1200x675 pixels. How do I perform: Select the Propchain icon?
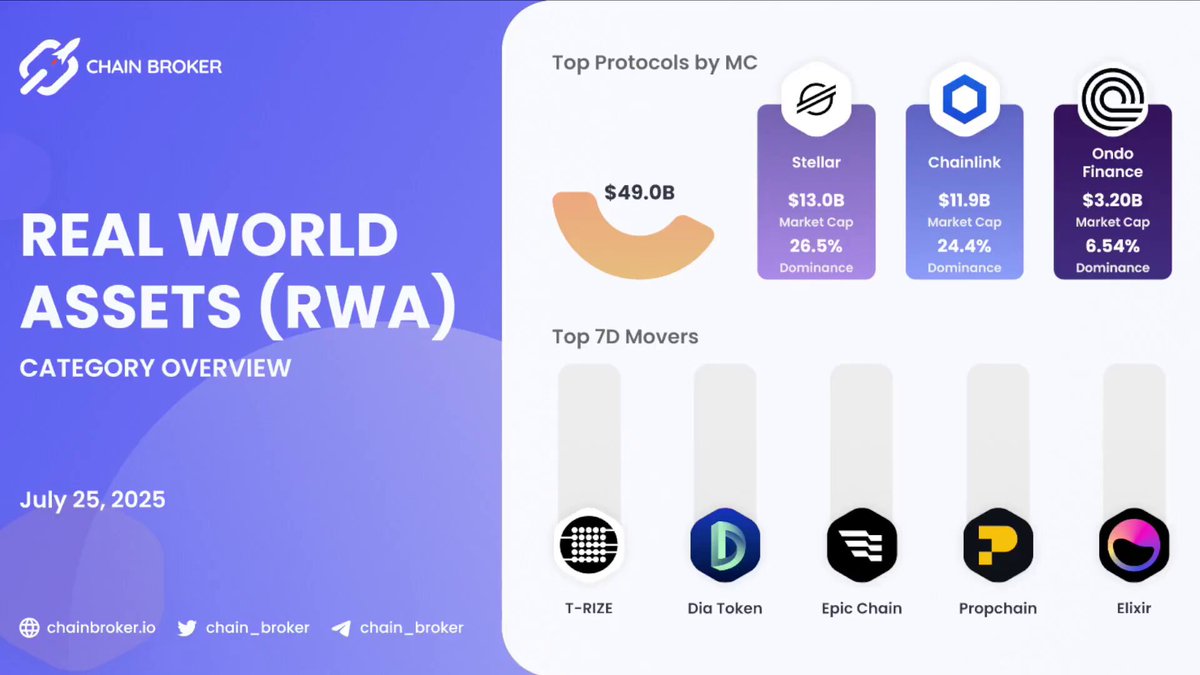pos(997,545)
